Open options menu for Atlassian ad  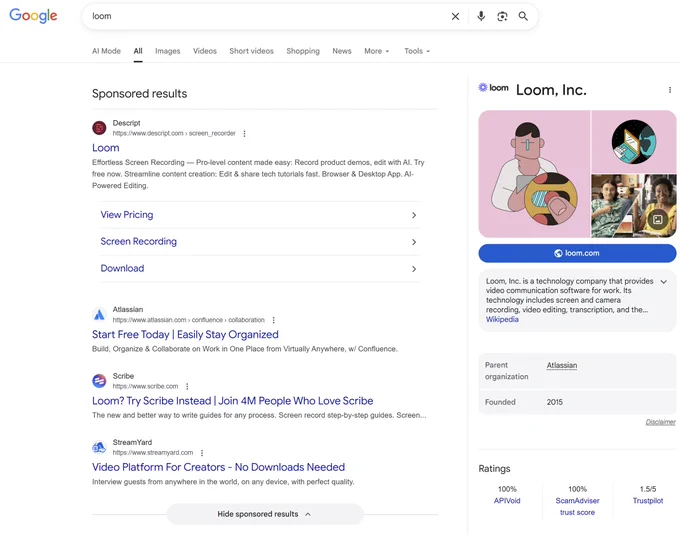click(x=273, y=320)
